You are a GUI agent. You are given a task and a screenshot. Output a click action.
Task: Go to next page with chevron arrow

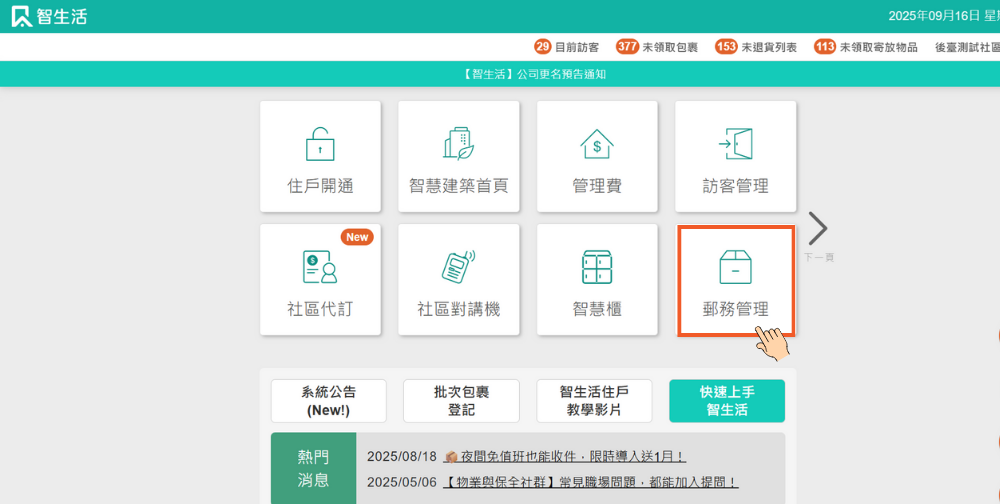tap(817, 229)
